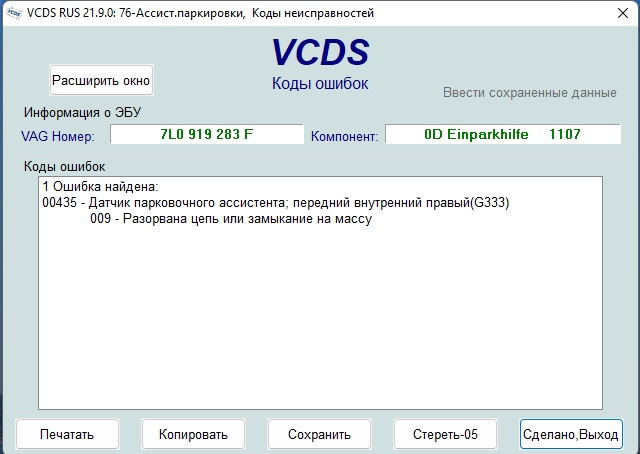
Task: Click the VCDS title bar icon
Action: [14, 13]
